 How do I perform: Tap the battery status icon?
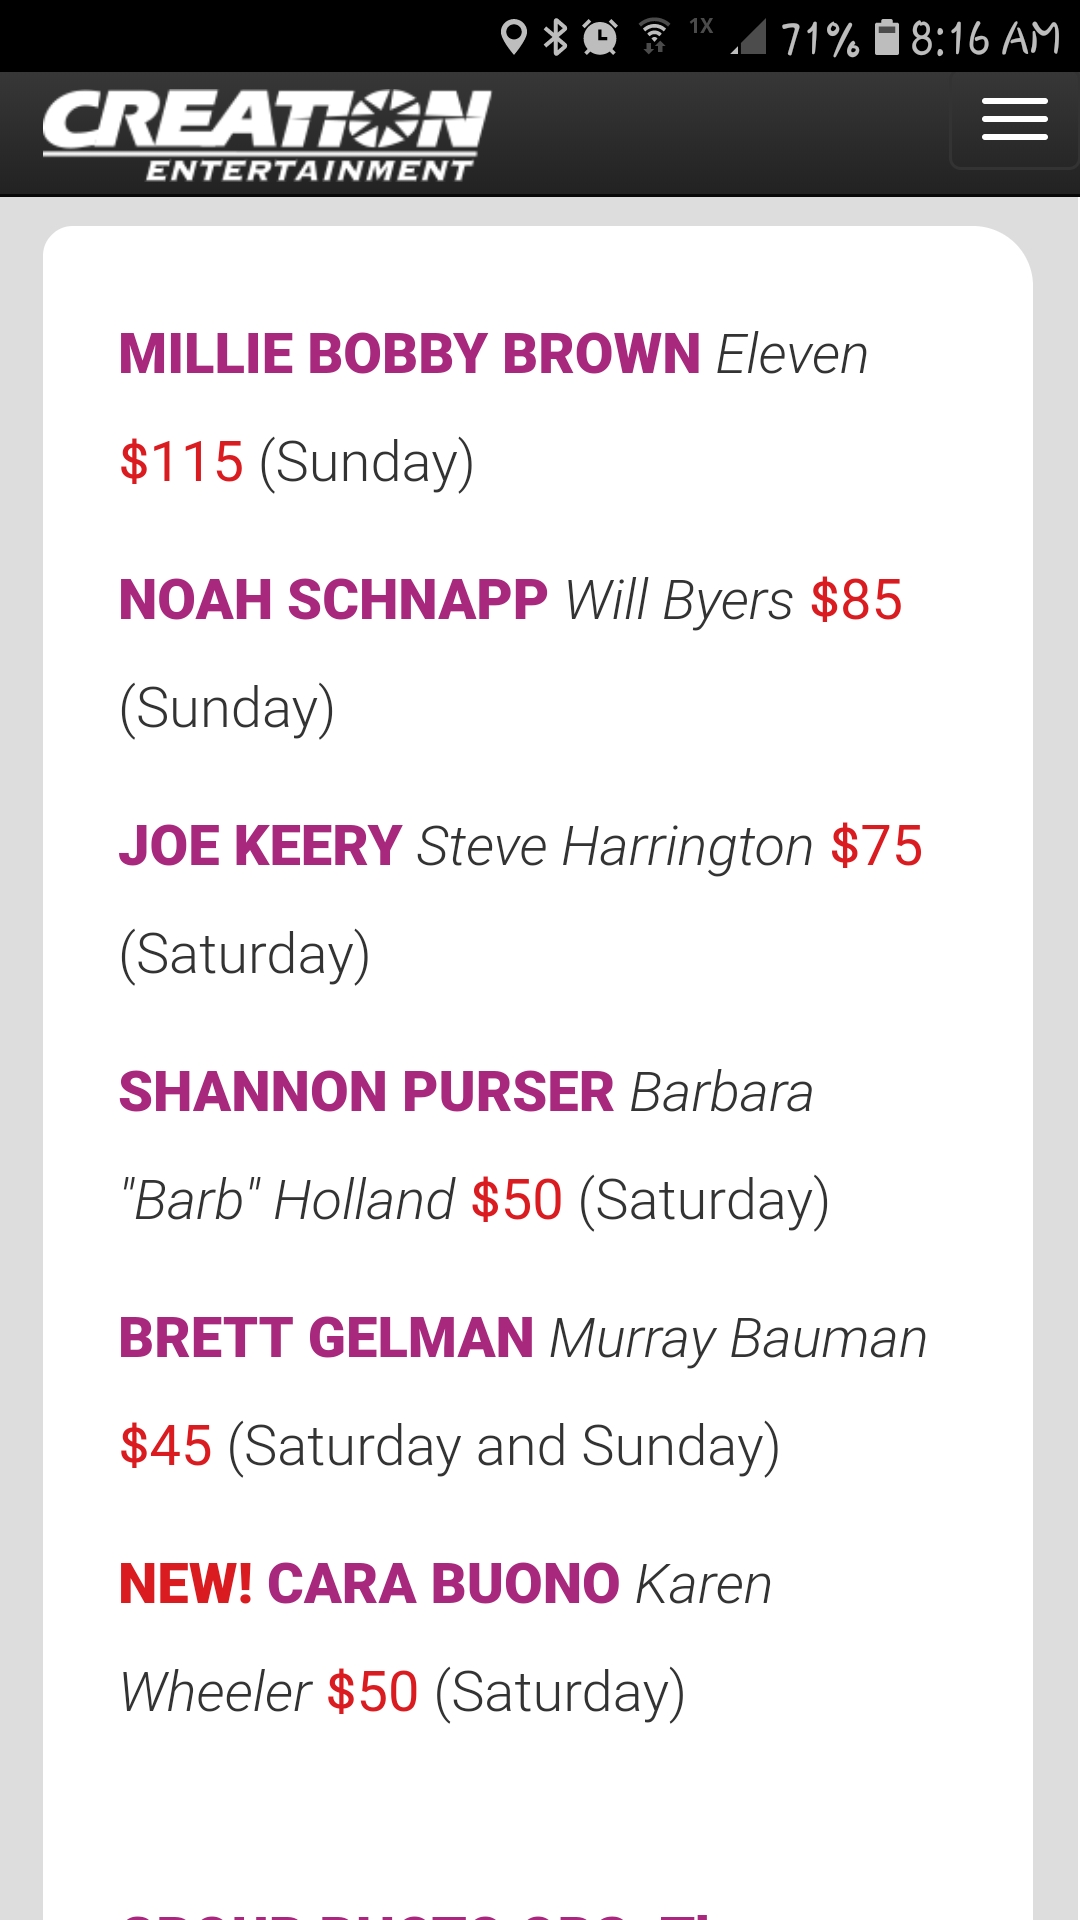pos(887,37)
